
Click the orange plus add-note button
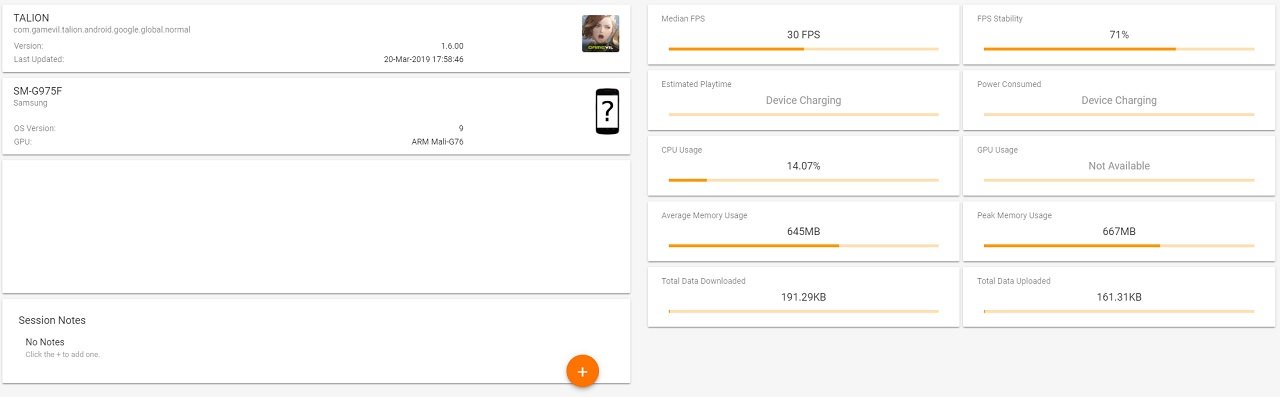[x=582, y=371]
